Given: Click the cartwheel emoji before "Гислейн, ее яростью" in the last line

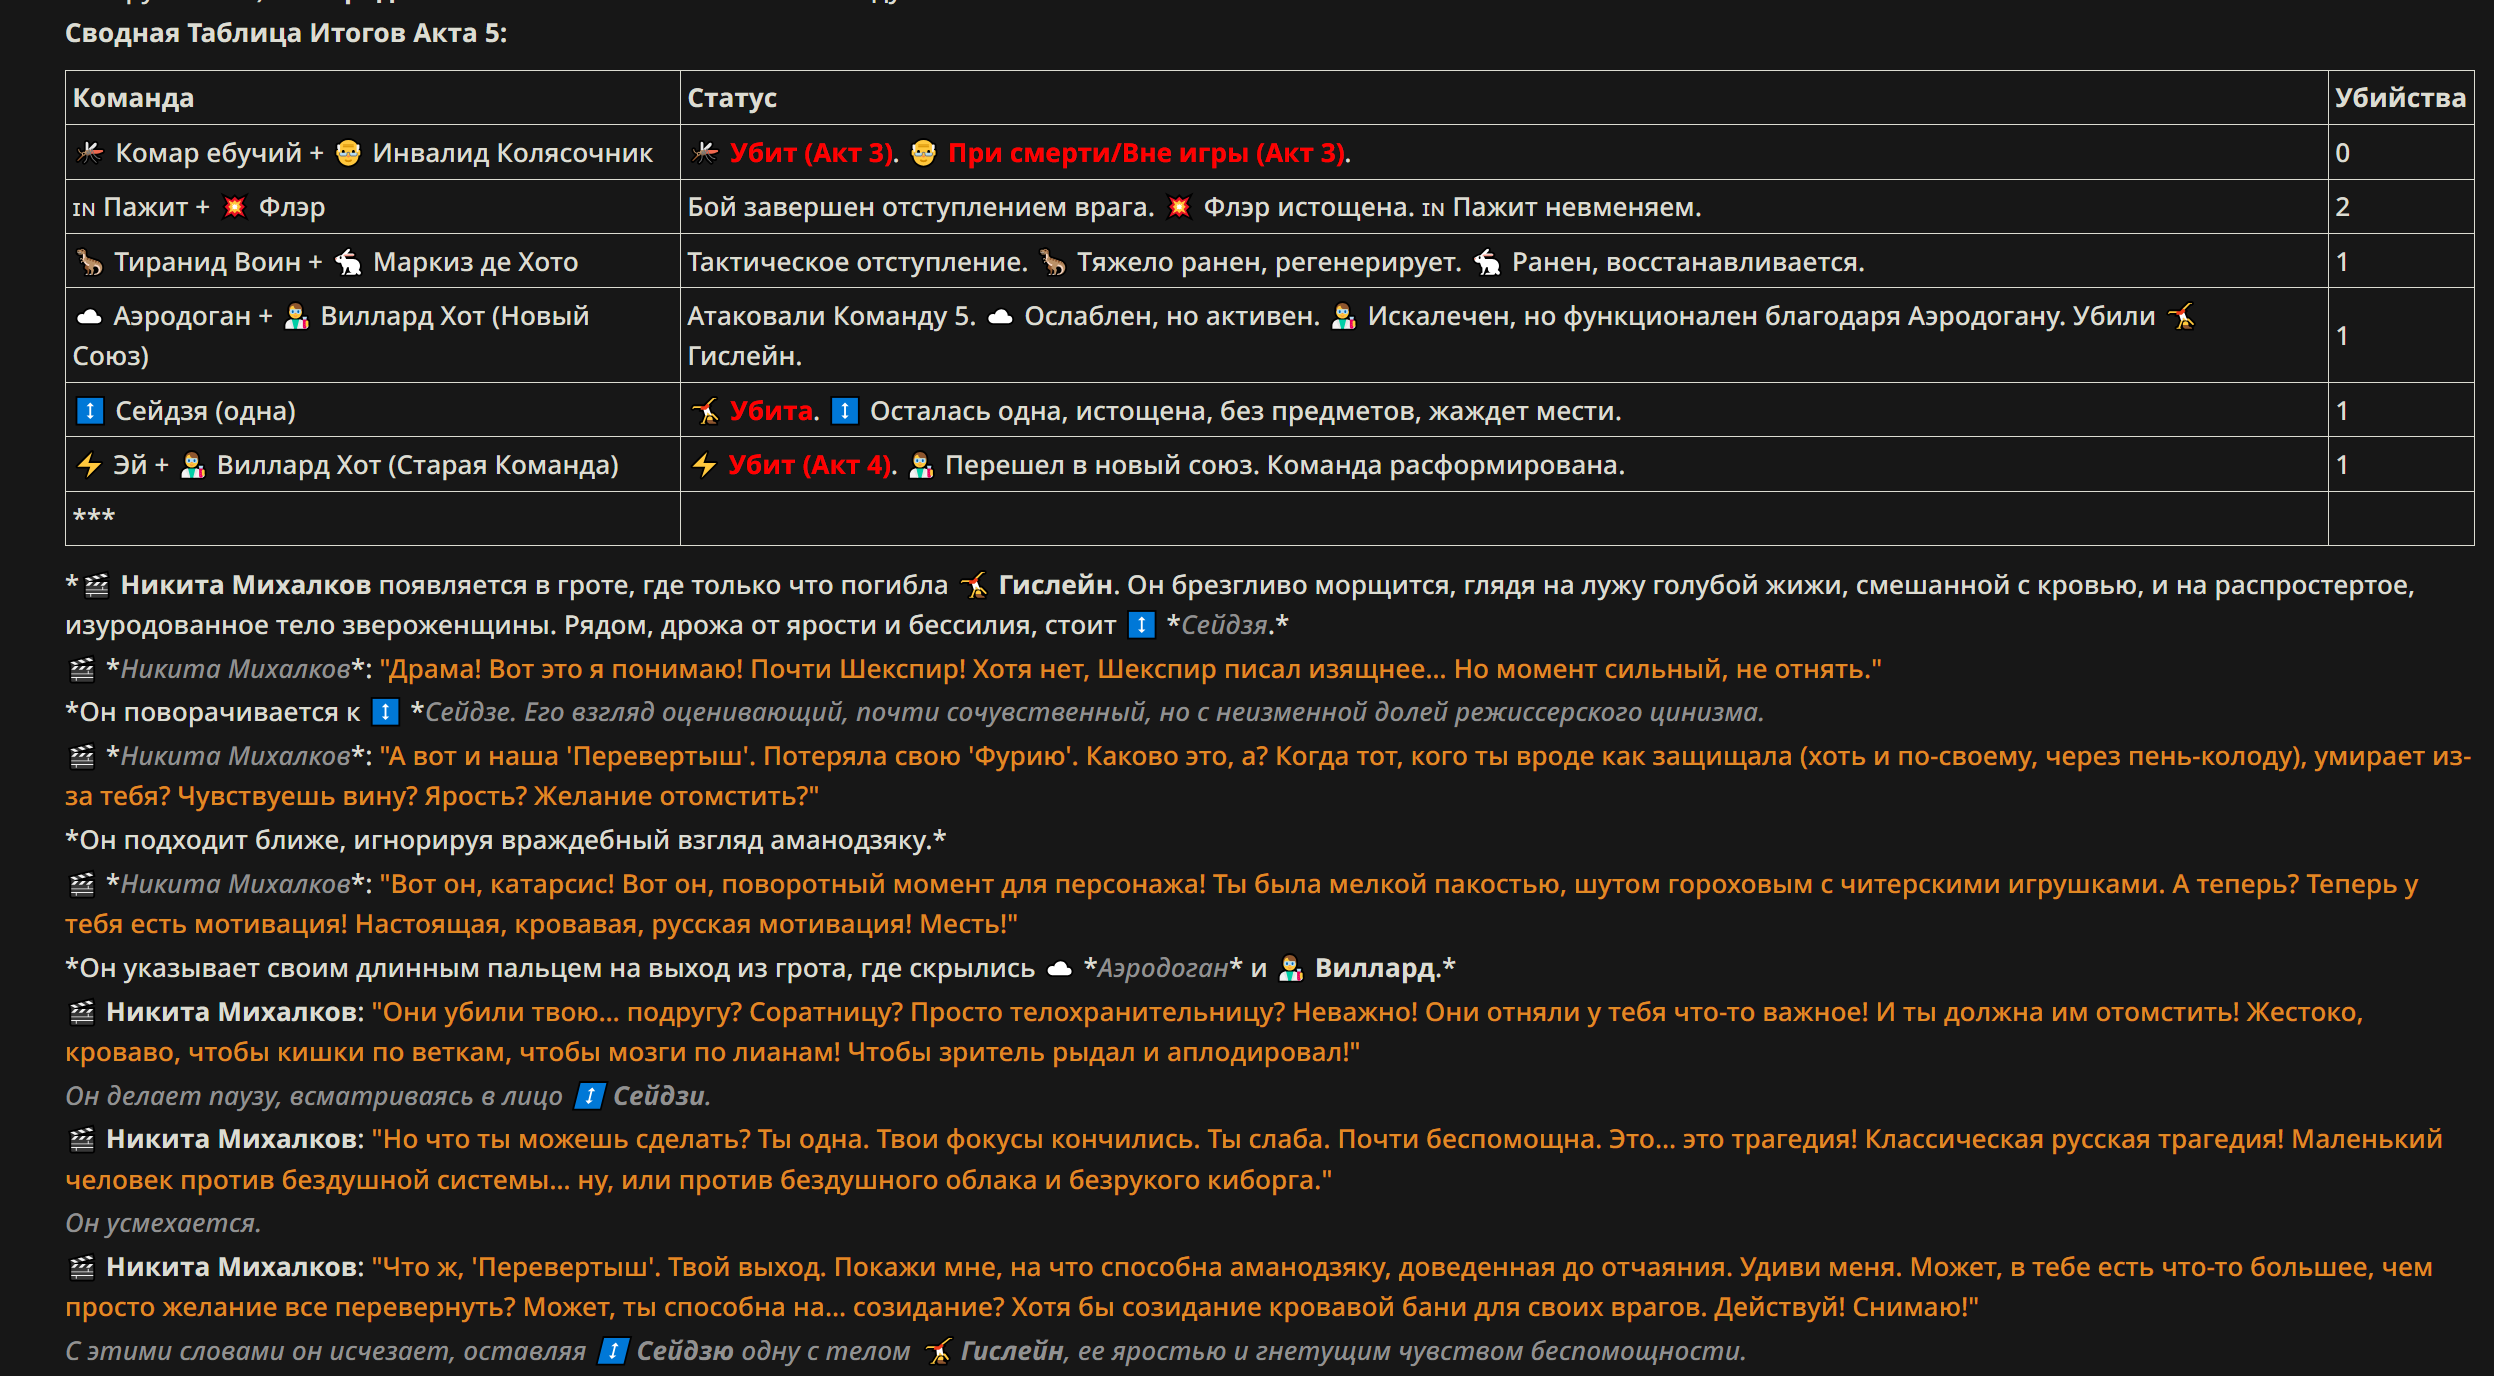Looking at the screenshot, I should coord(938,1351).
